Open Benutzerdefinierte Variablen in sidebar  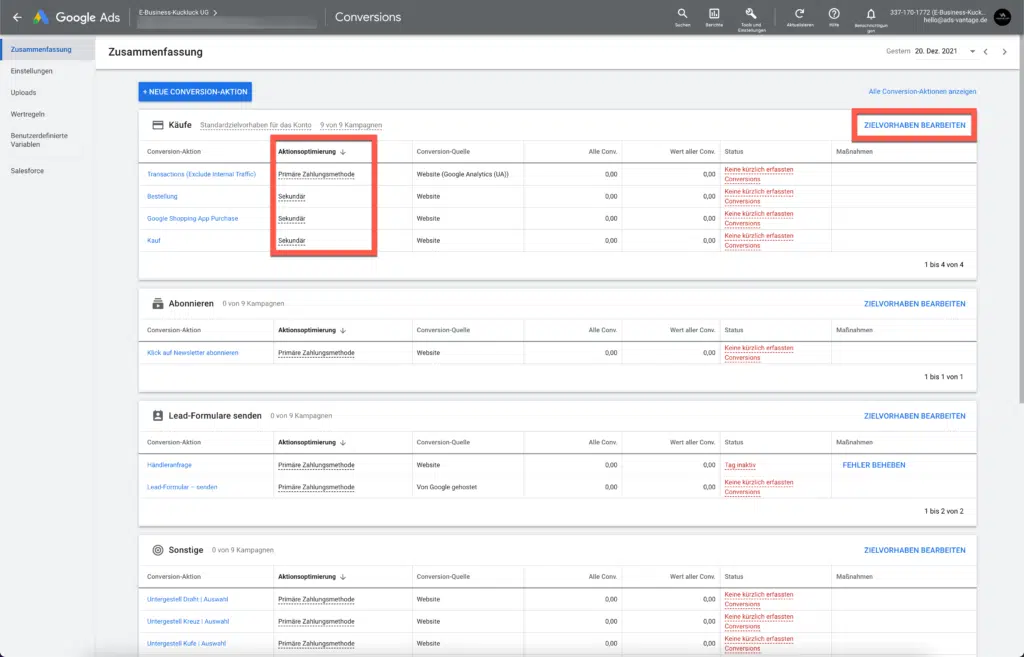click(39, 140)
